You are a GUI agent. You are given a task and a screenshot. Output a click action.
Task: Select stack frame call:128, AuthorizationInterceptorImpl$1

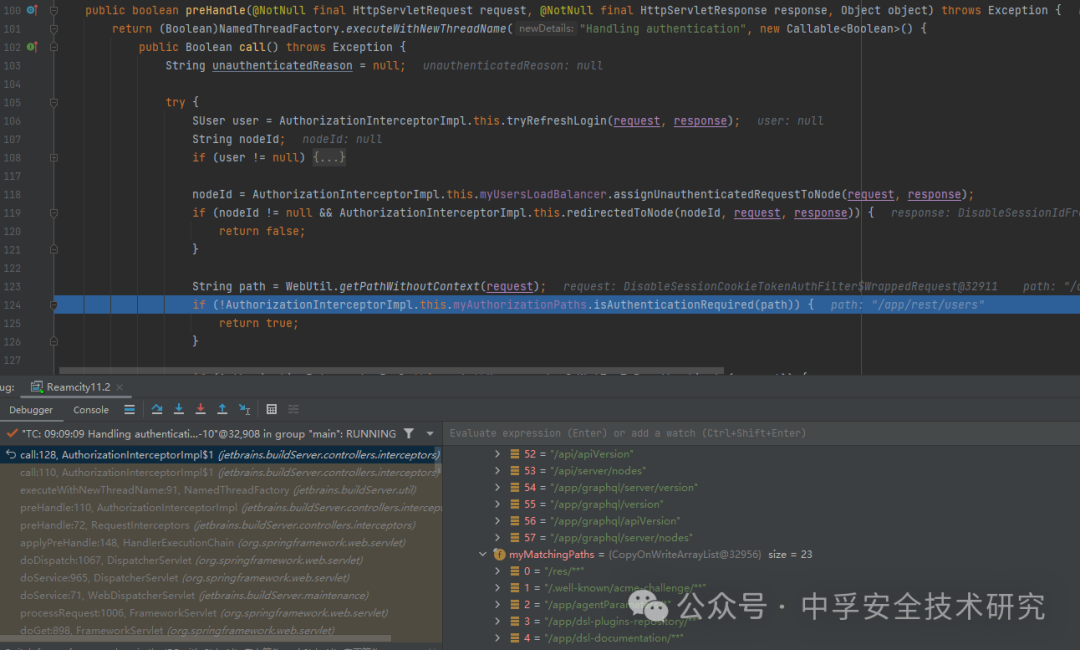220,454
